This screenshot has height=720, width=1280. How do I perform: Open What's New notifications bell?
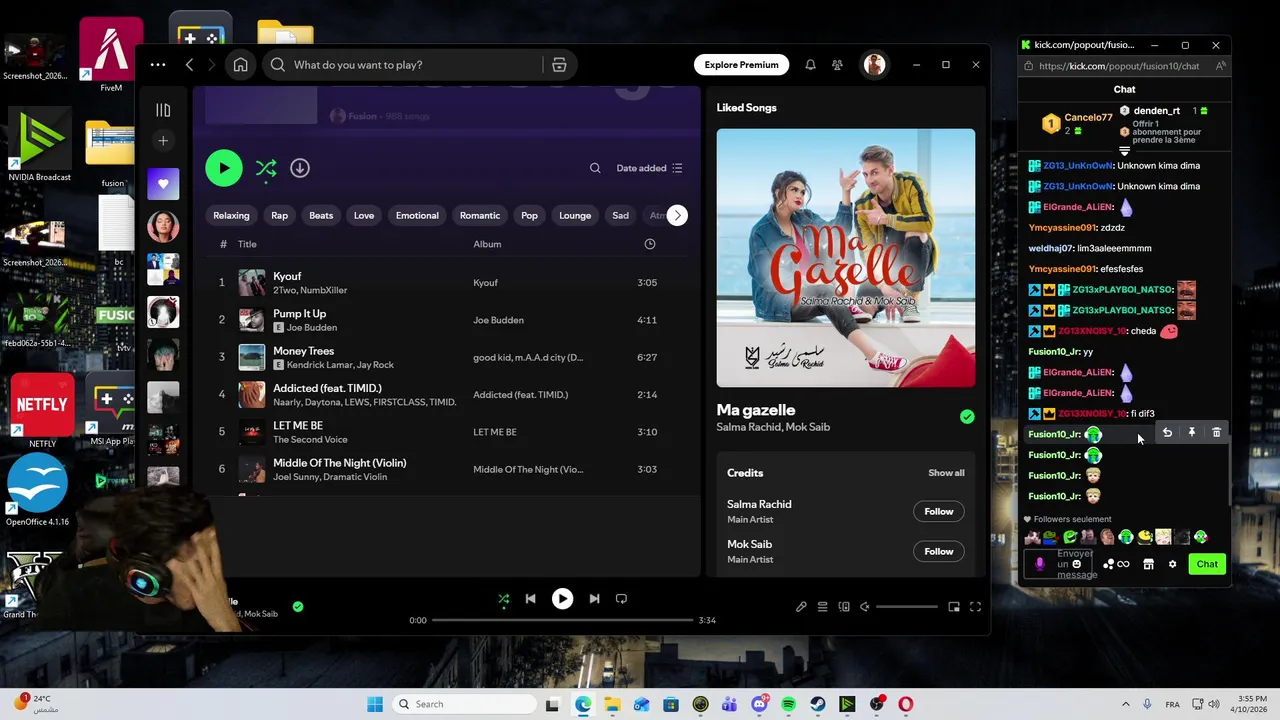pyautogui.click(x=810, y=65)
